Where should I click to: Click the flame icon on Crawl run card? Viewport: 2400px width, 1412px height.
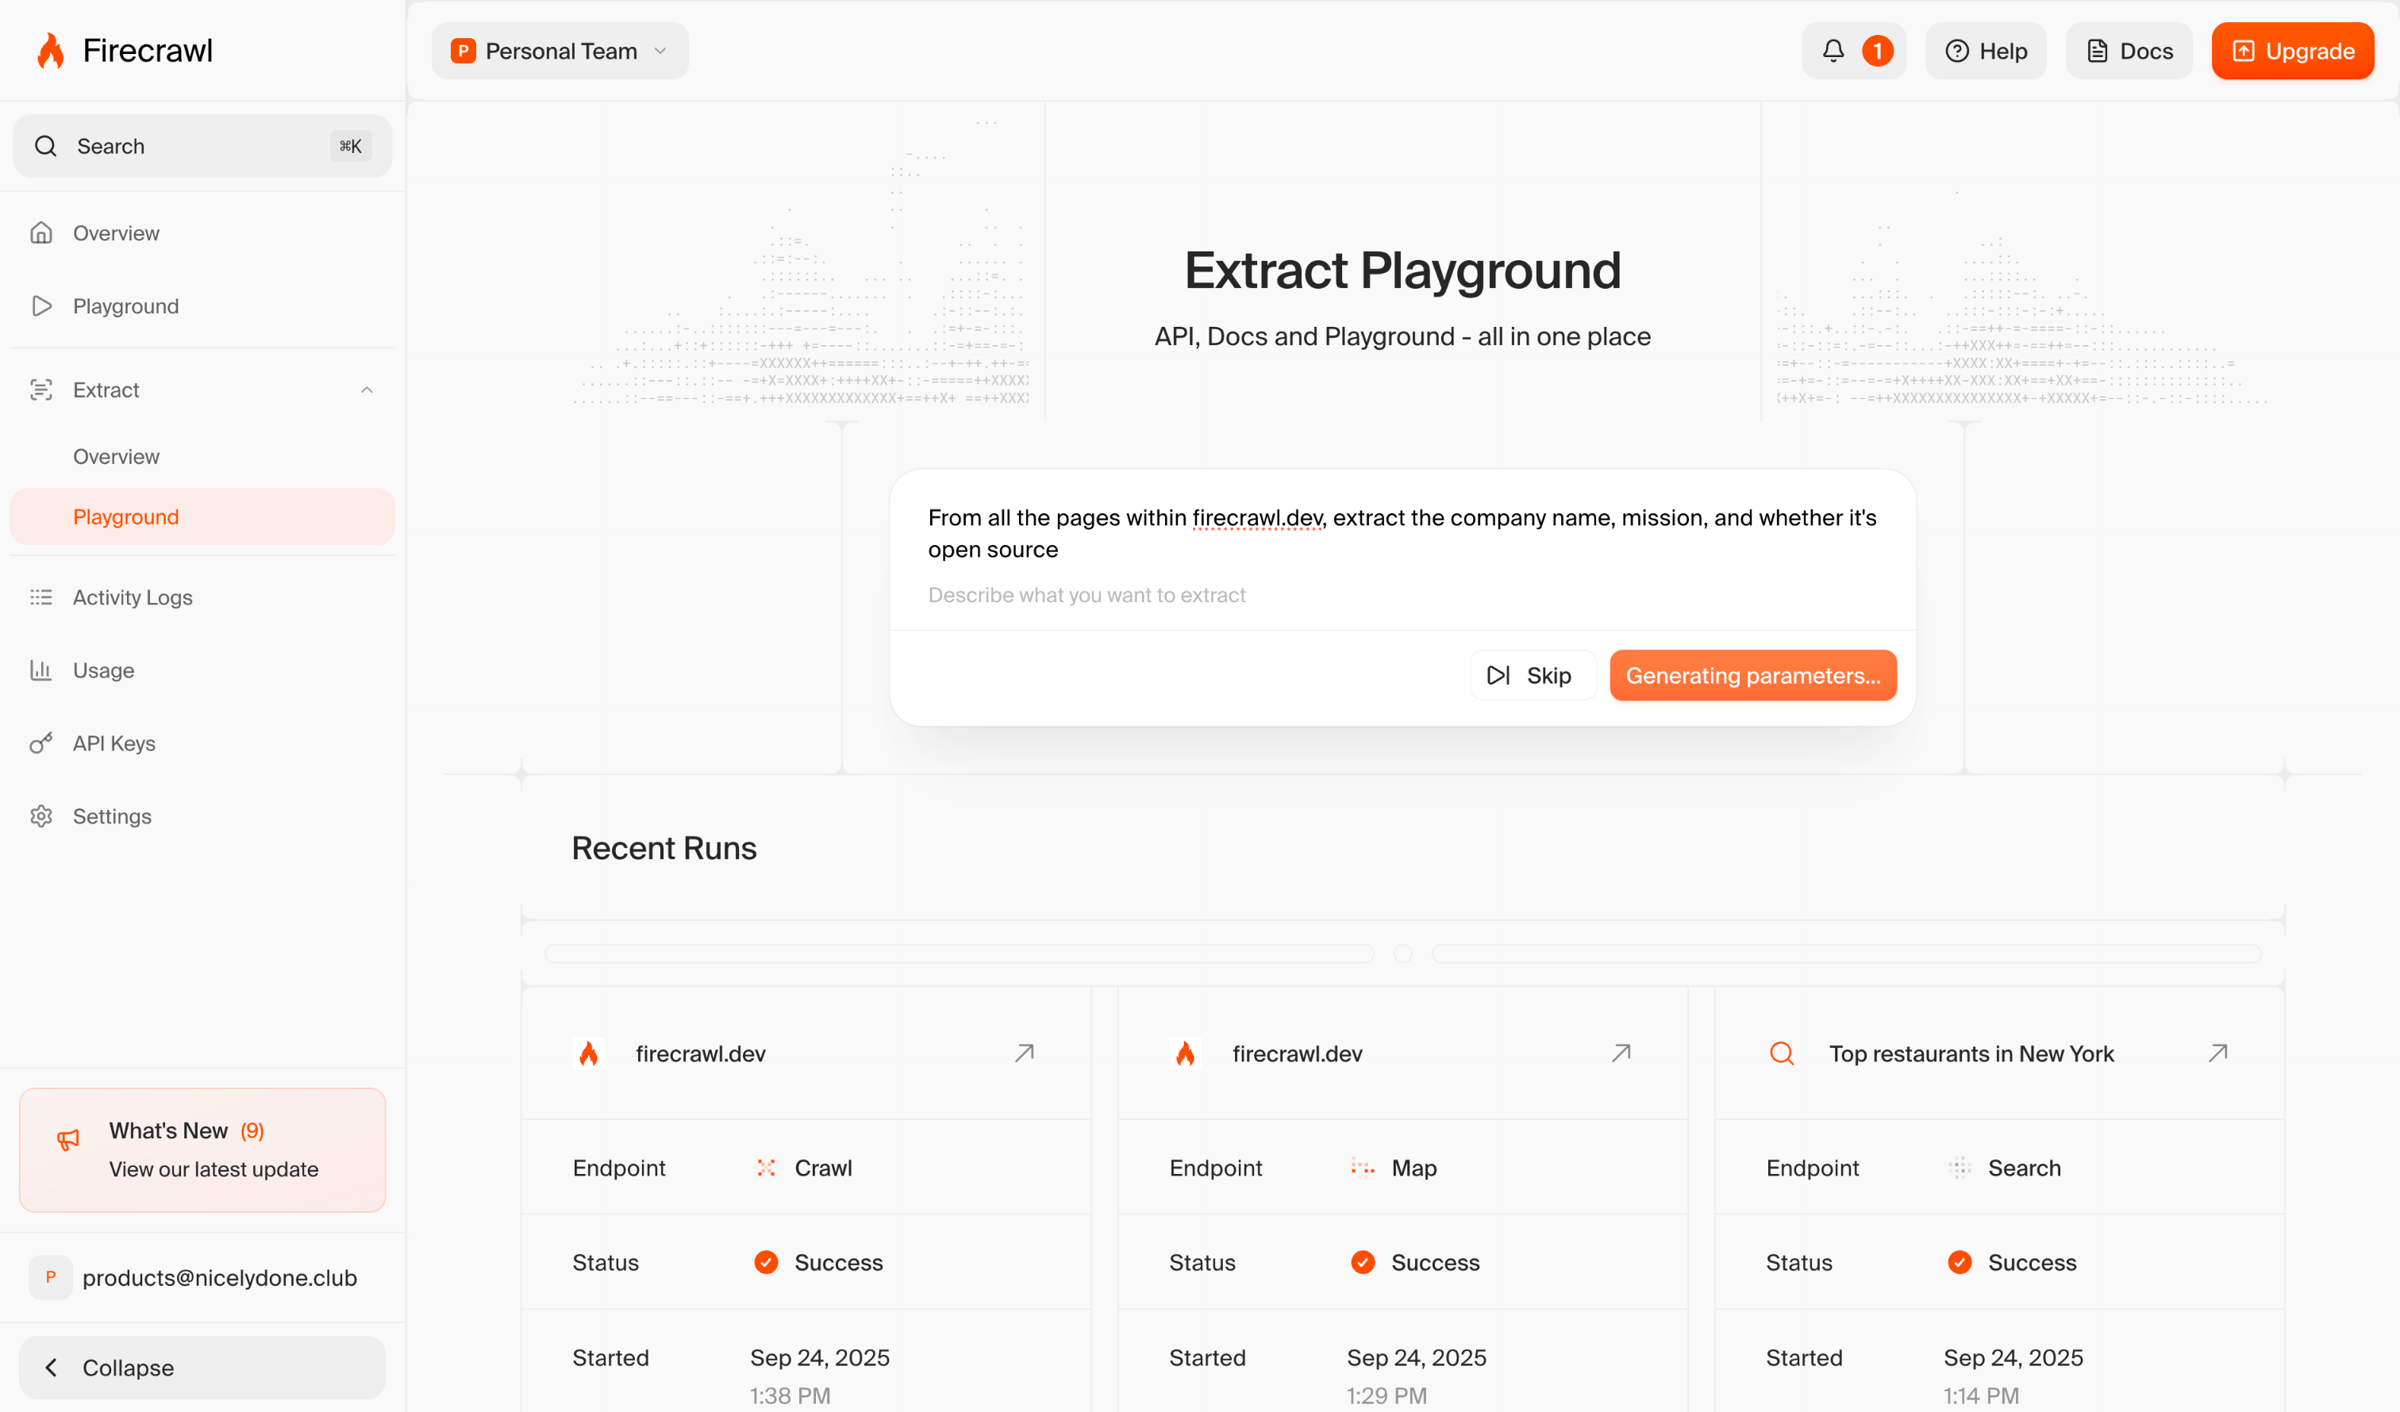588,1053
